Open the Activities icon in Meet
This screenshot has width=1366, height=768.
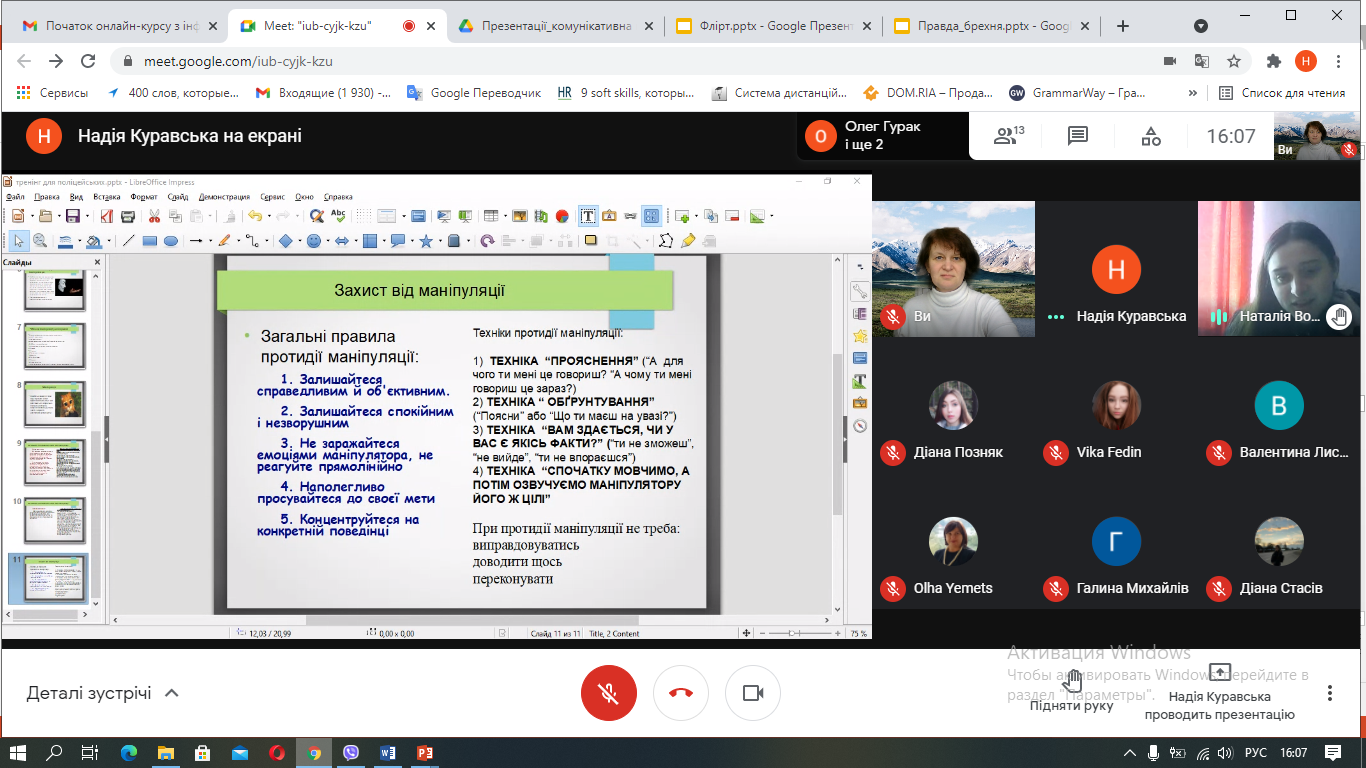point(1151,136)
